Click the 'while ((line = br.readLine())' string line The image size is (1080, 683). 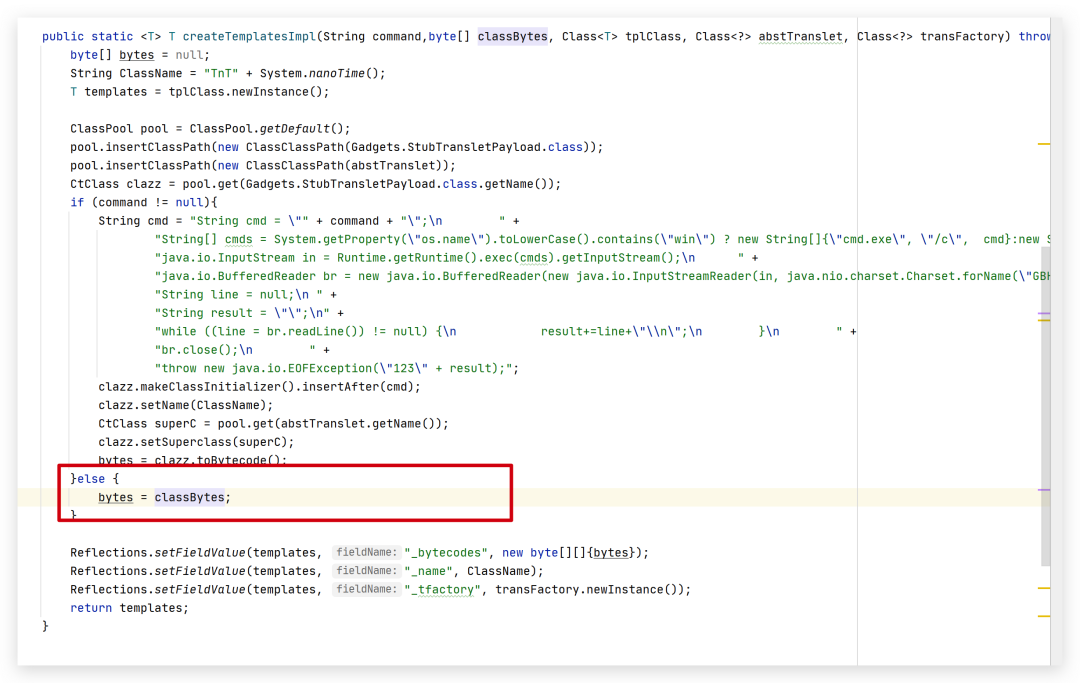point(499,332)
